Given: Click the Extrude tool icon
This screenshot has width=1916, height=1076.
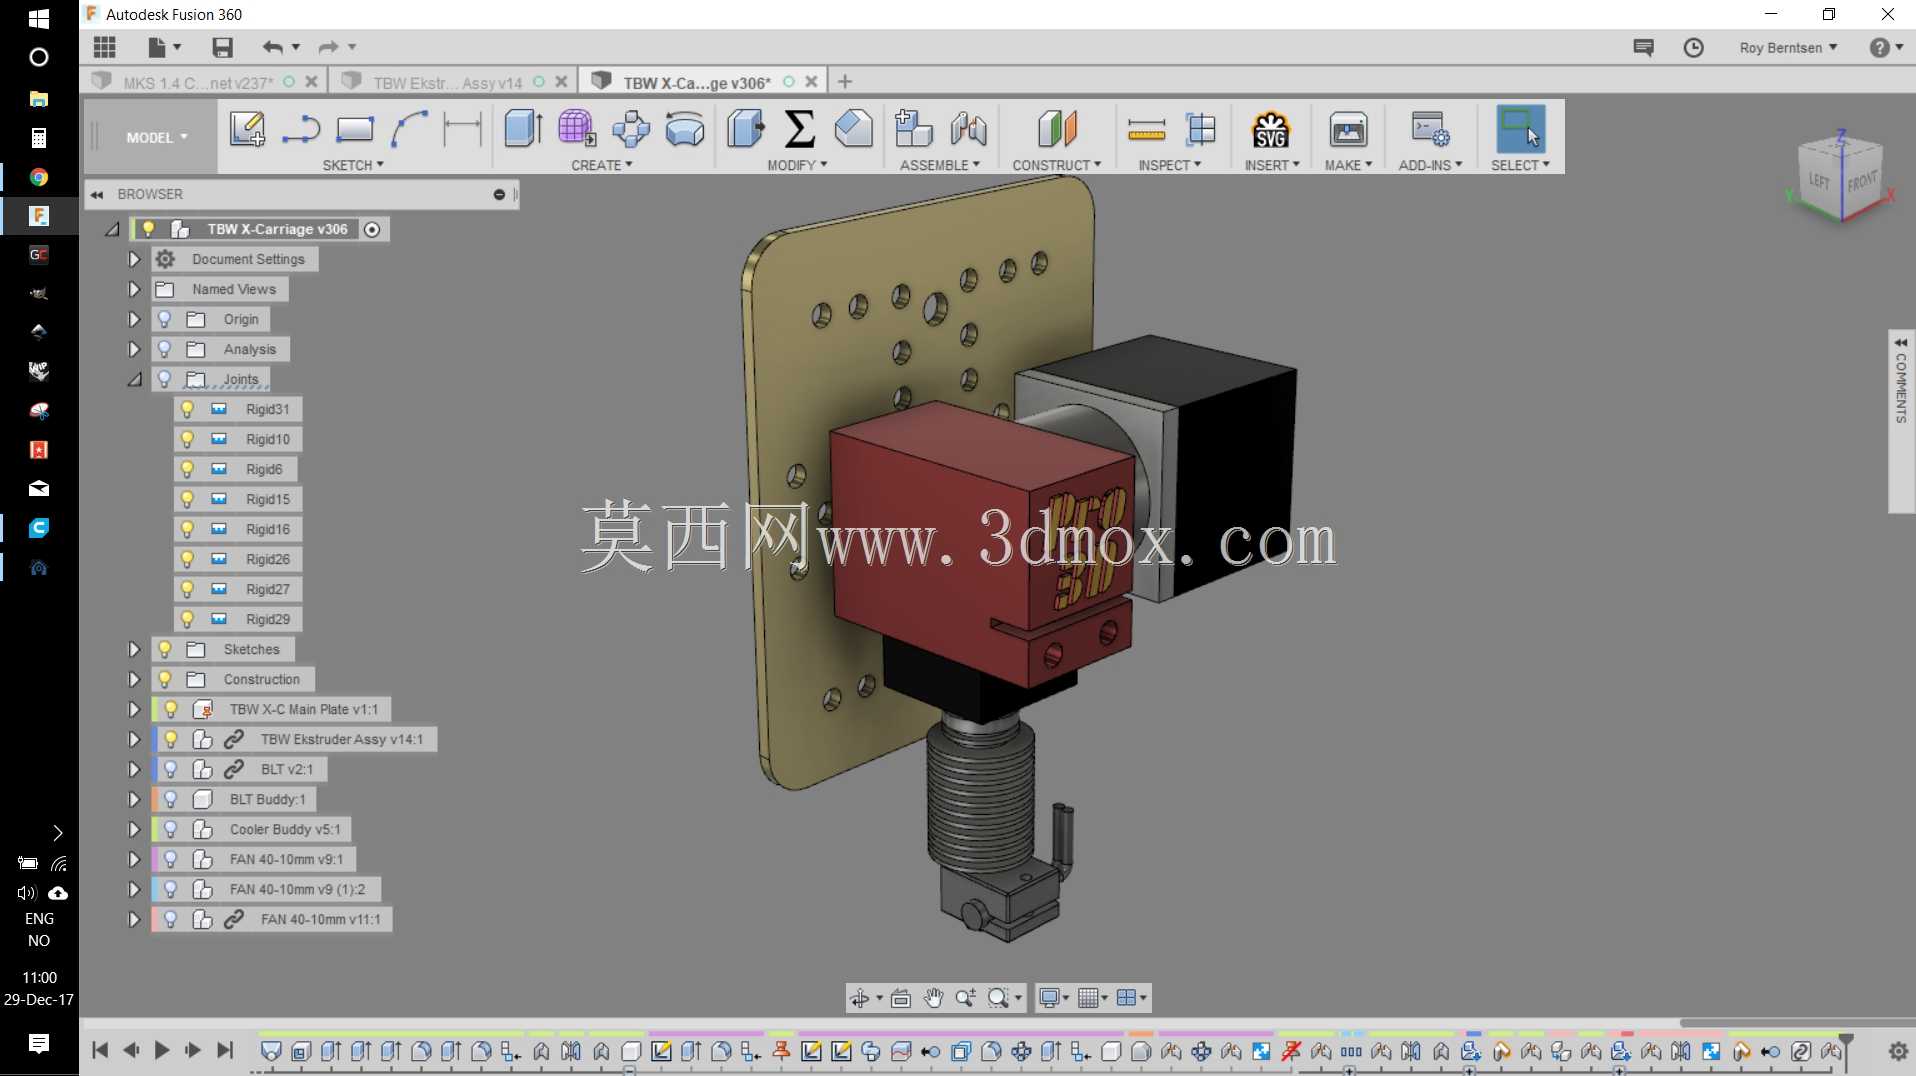Looking at the screenshot, I should 523,129.
